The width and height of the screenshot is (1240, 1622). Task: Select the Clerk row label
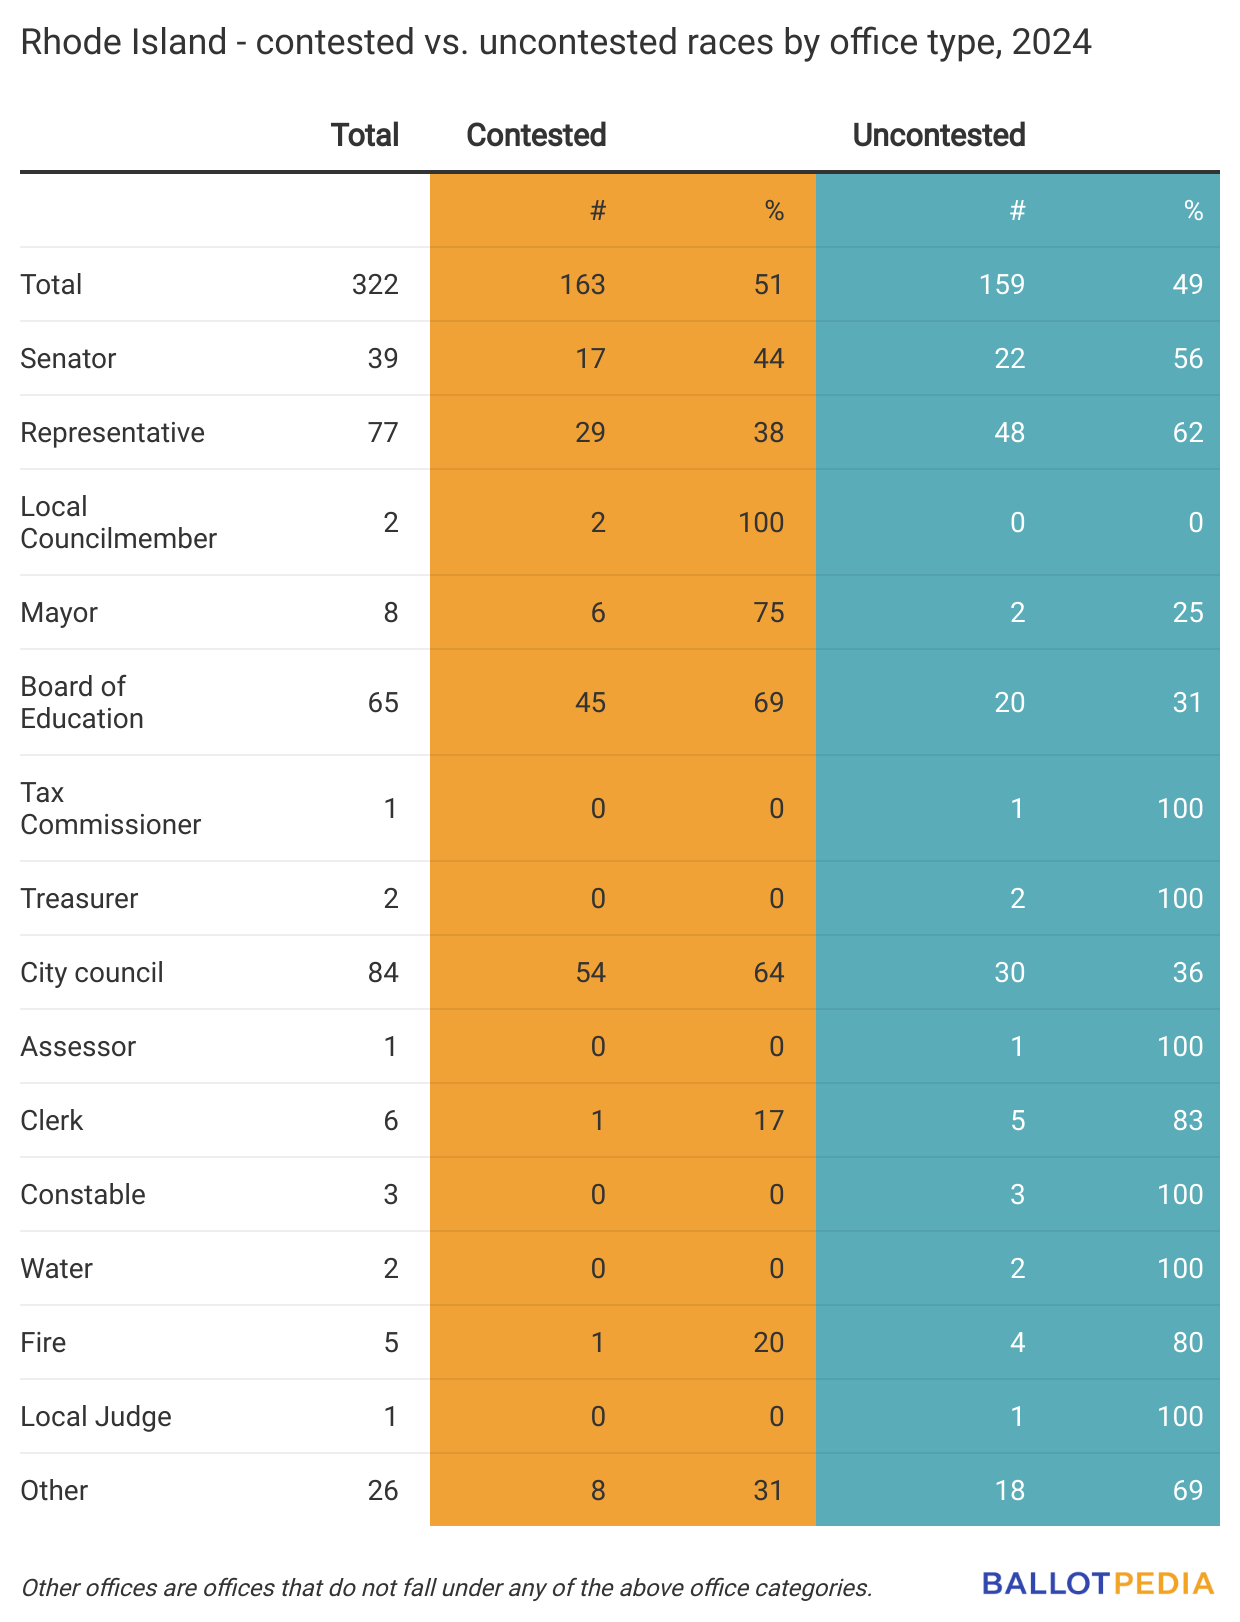pyautogui.click(x=52, y=1120)
